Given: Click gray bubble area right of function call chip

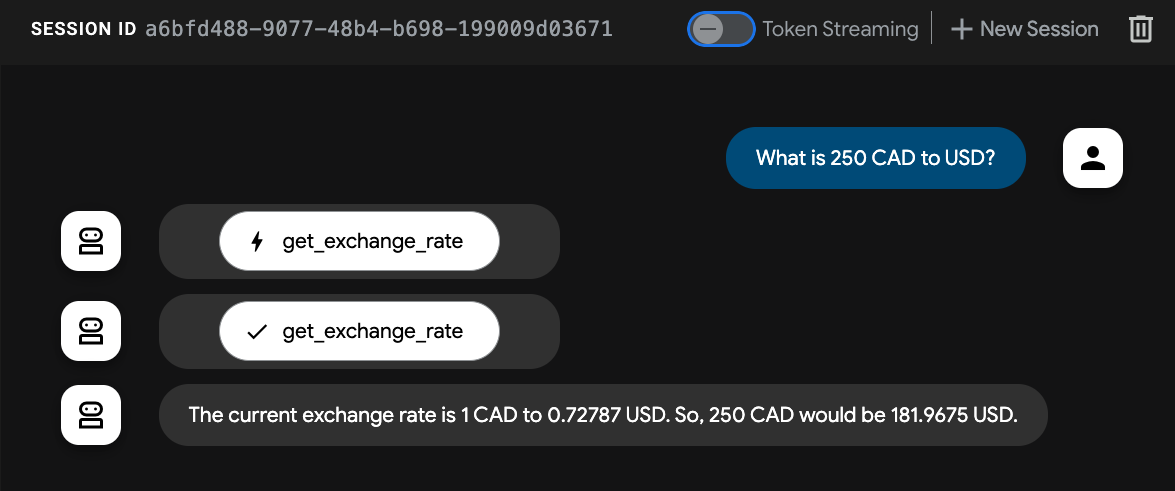Looking at the screenshot, I should click(x=528, y=241).
